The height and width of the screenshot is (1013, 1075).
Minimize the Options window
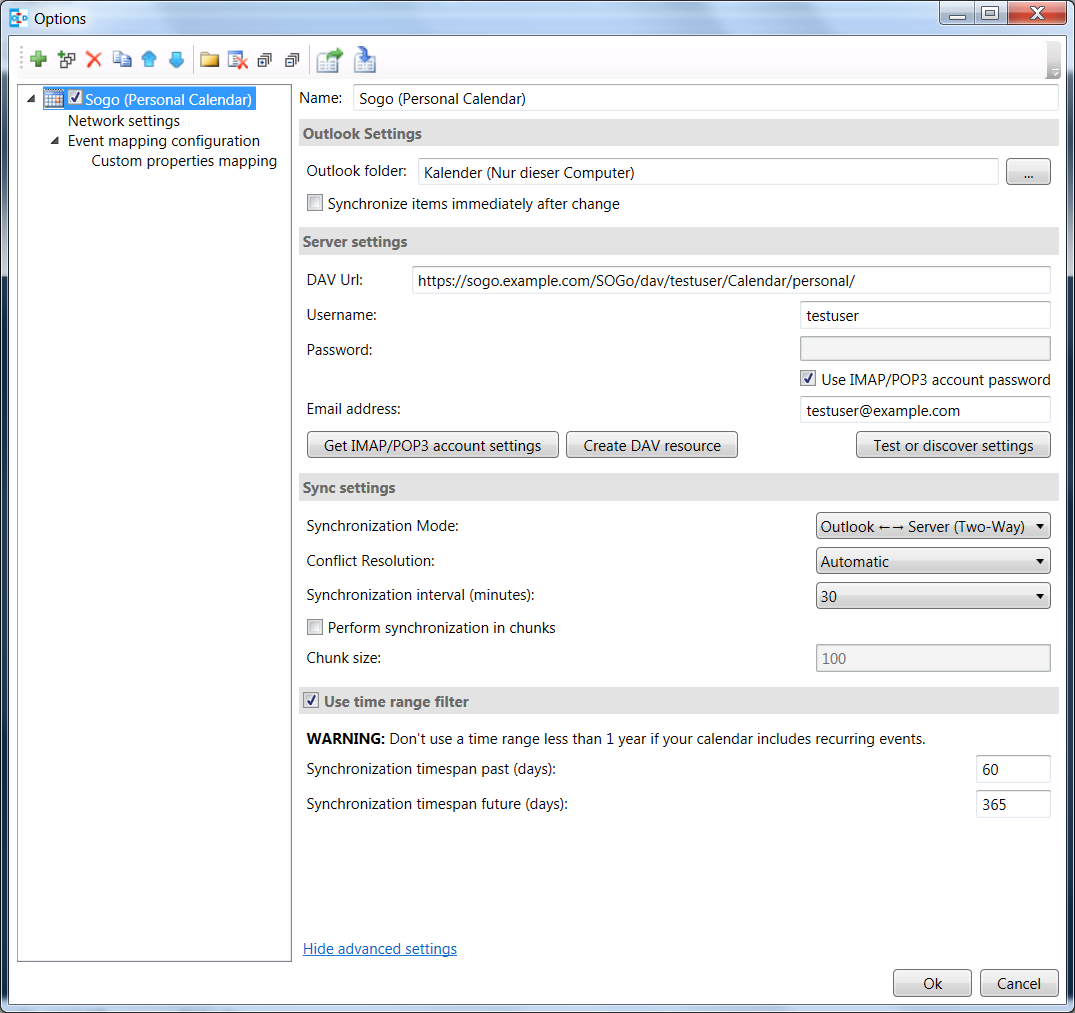[x=958, y=13]
